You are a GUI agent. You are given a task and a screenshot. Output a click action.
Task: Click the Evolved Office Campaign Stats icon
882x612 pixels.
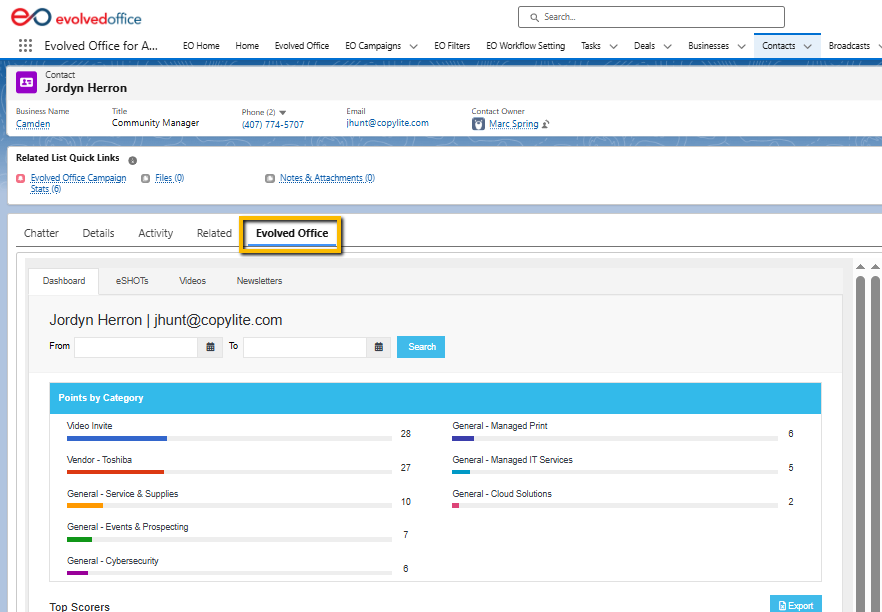pos(21,178)
